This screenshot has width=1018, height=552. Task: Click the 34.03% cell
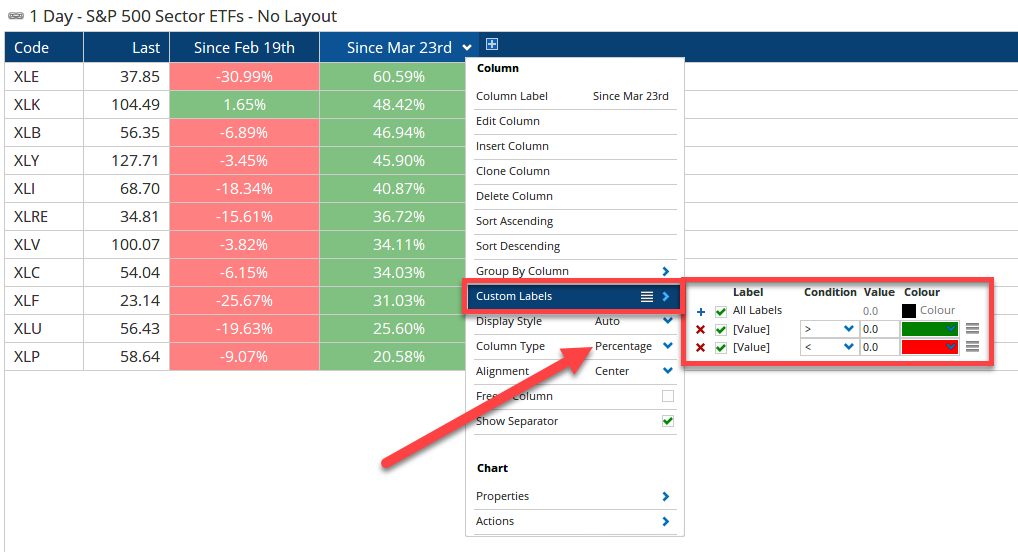(x=393, y=273)
